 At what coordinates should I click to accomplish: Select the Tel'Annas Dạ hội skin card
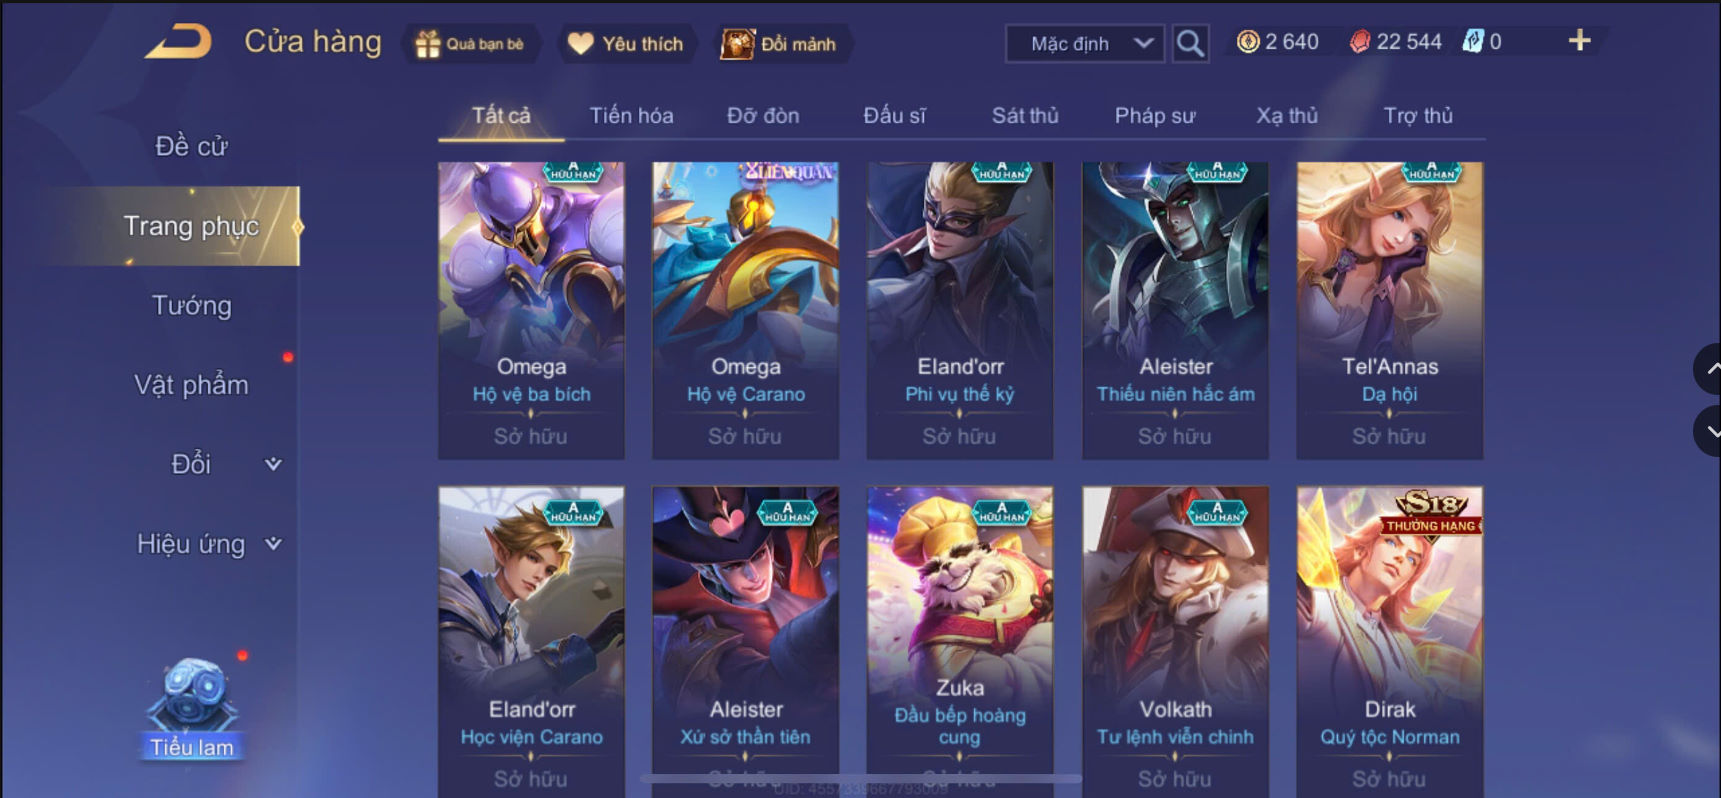1390,310
